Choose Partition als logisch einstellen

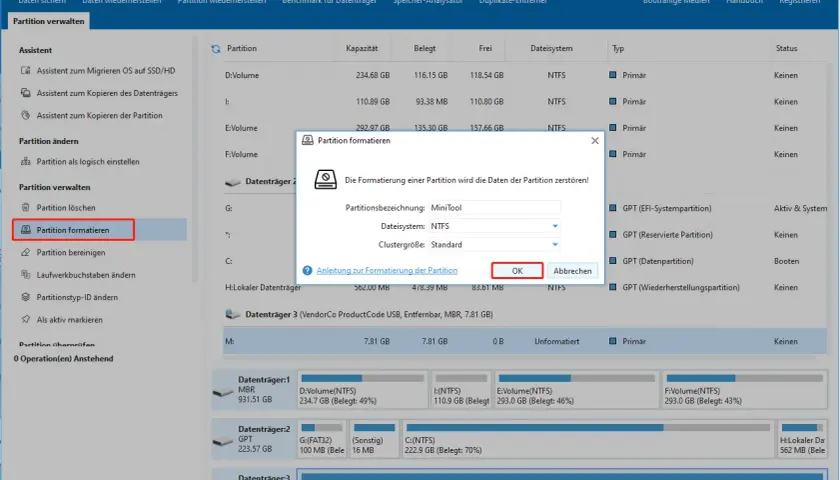(88, 161)
